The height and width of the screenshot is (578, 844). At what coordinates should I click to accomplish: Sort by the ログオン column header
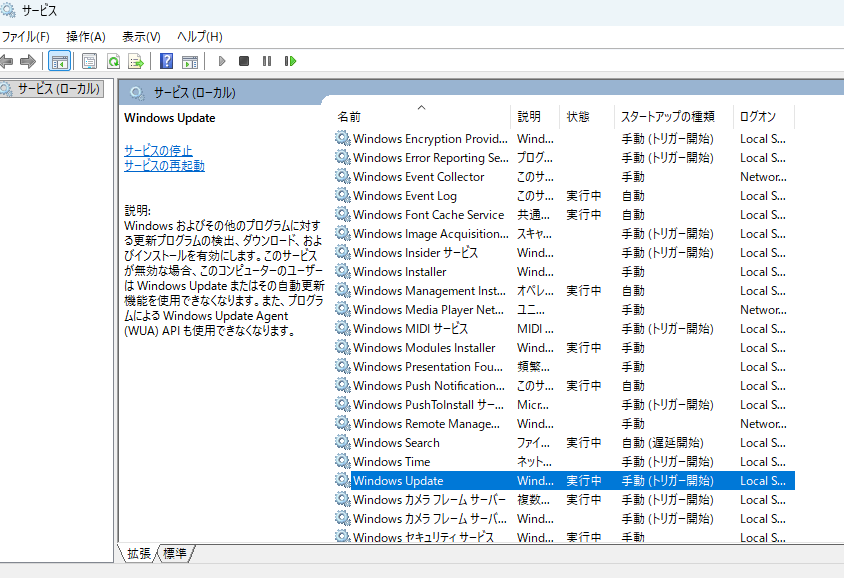[763, 116]
